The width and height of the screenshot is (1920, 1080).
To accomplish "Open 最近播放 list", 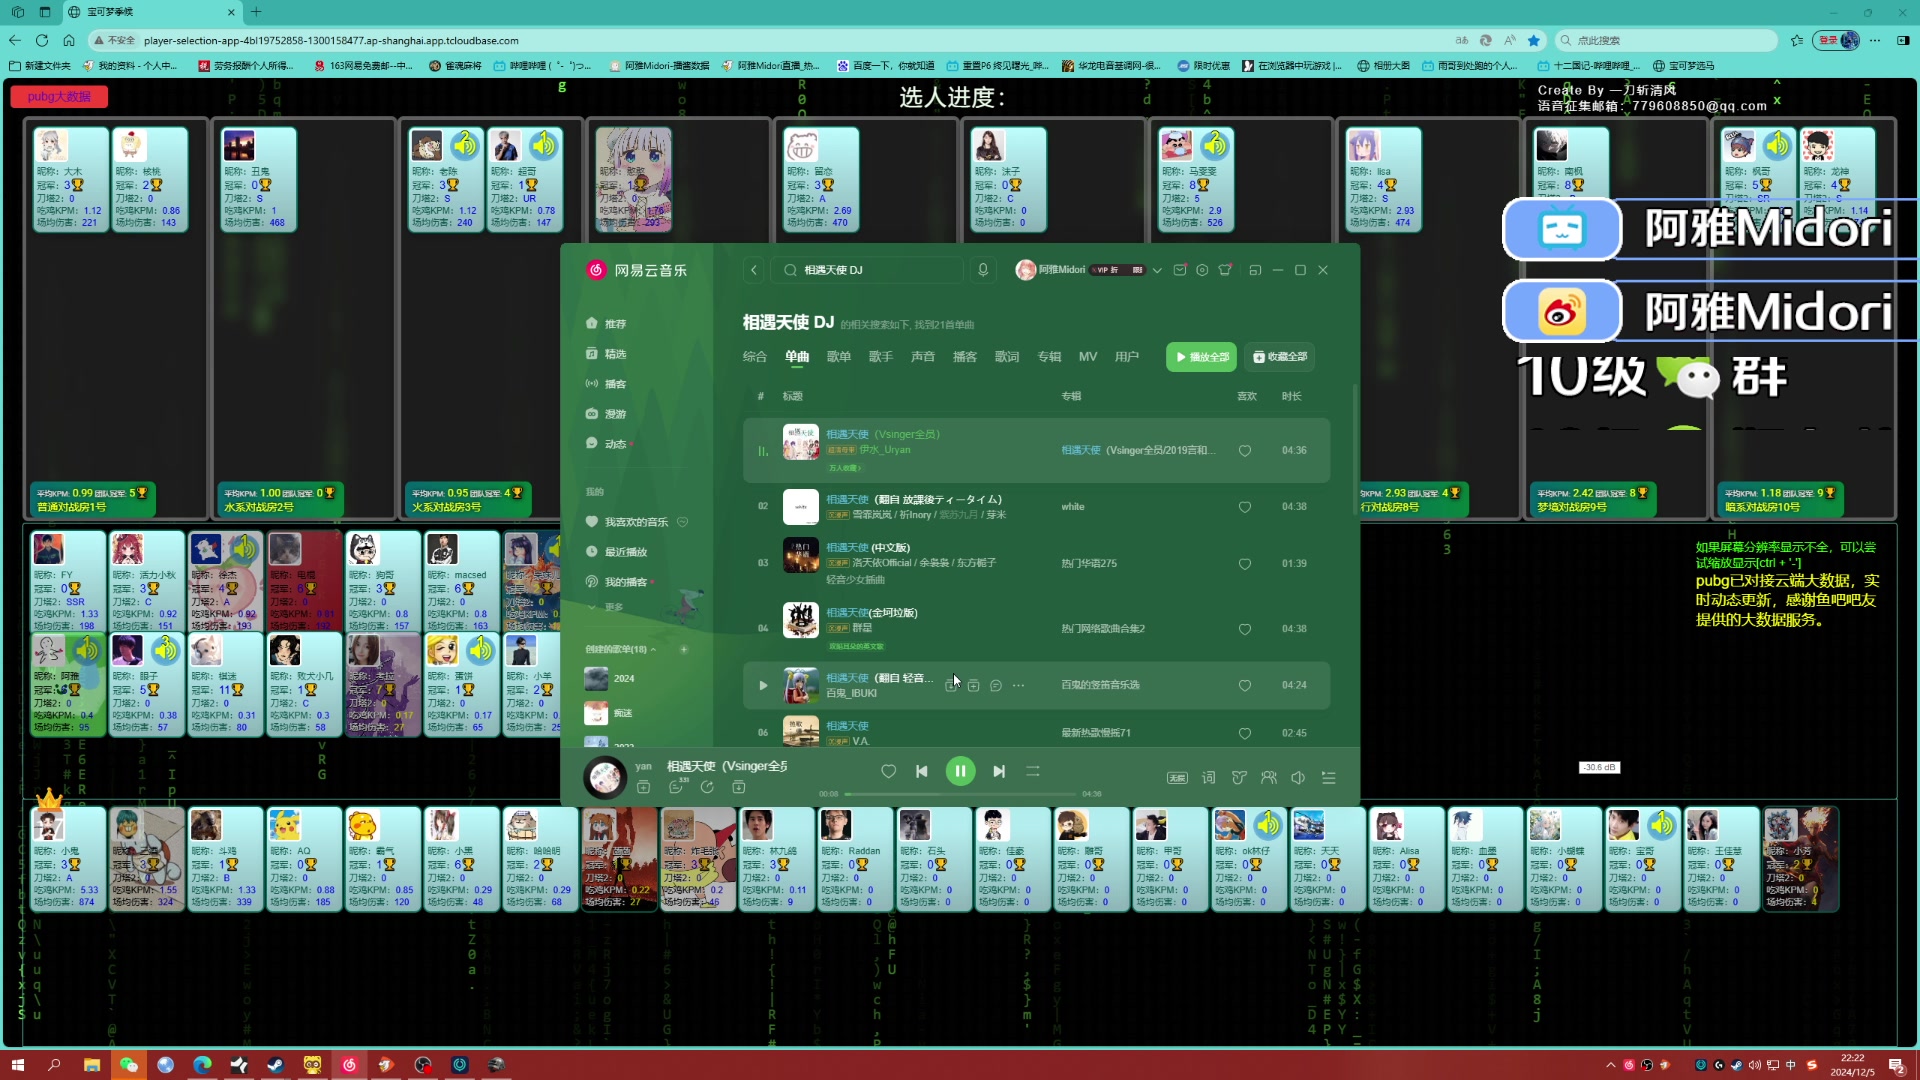I will [617, 552].
